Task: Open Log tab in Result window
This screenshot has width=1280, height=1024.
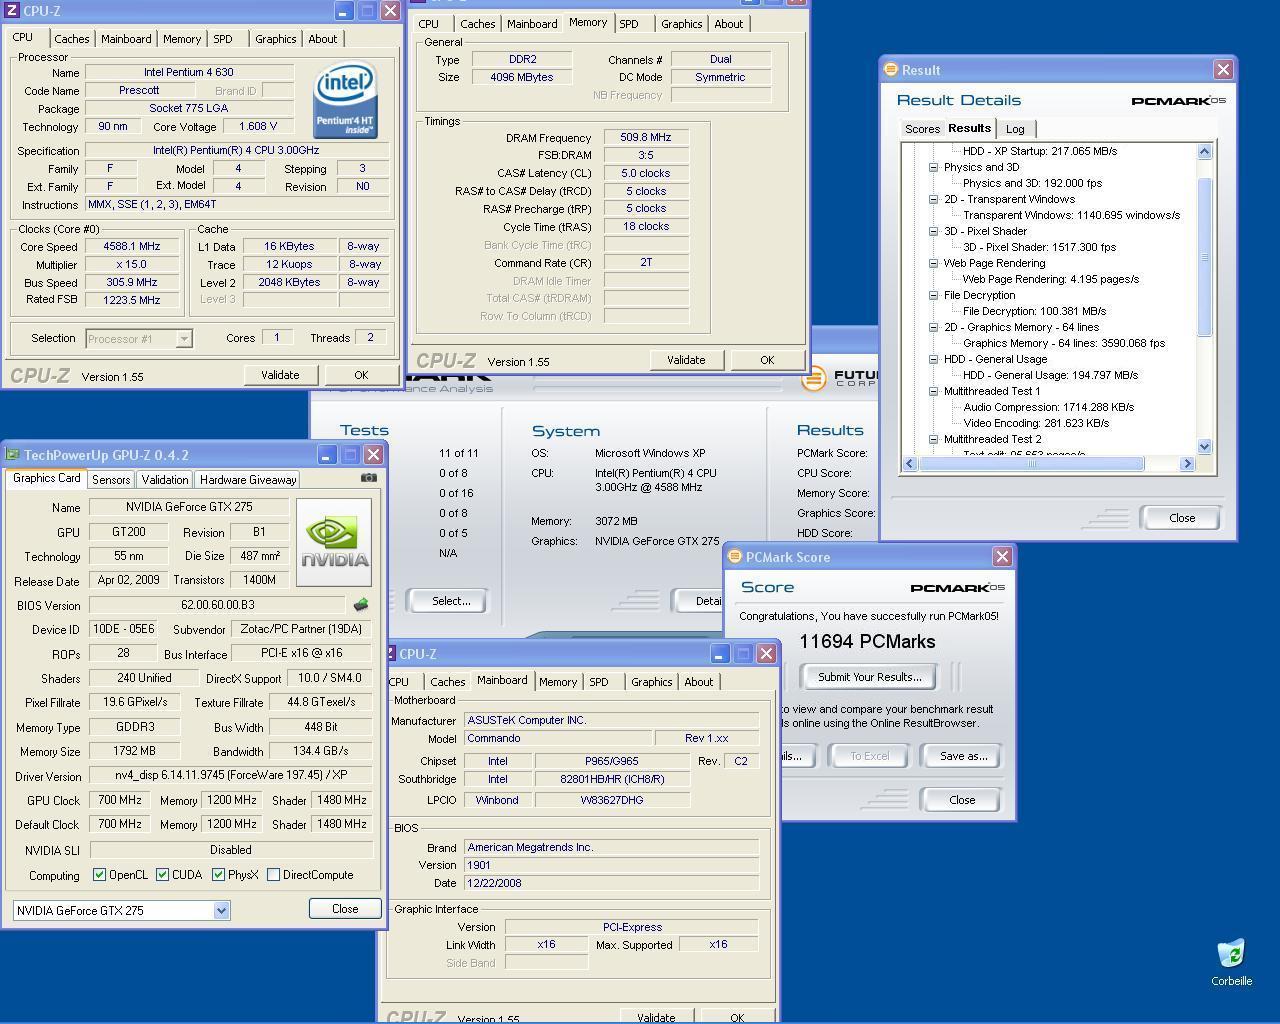Action: [1015, 129]
